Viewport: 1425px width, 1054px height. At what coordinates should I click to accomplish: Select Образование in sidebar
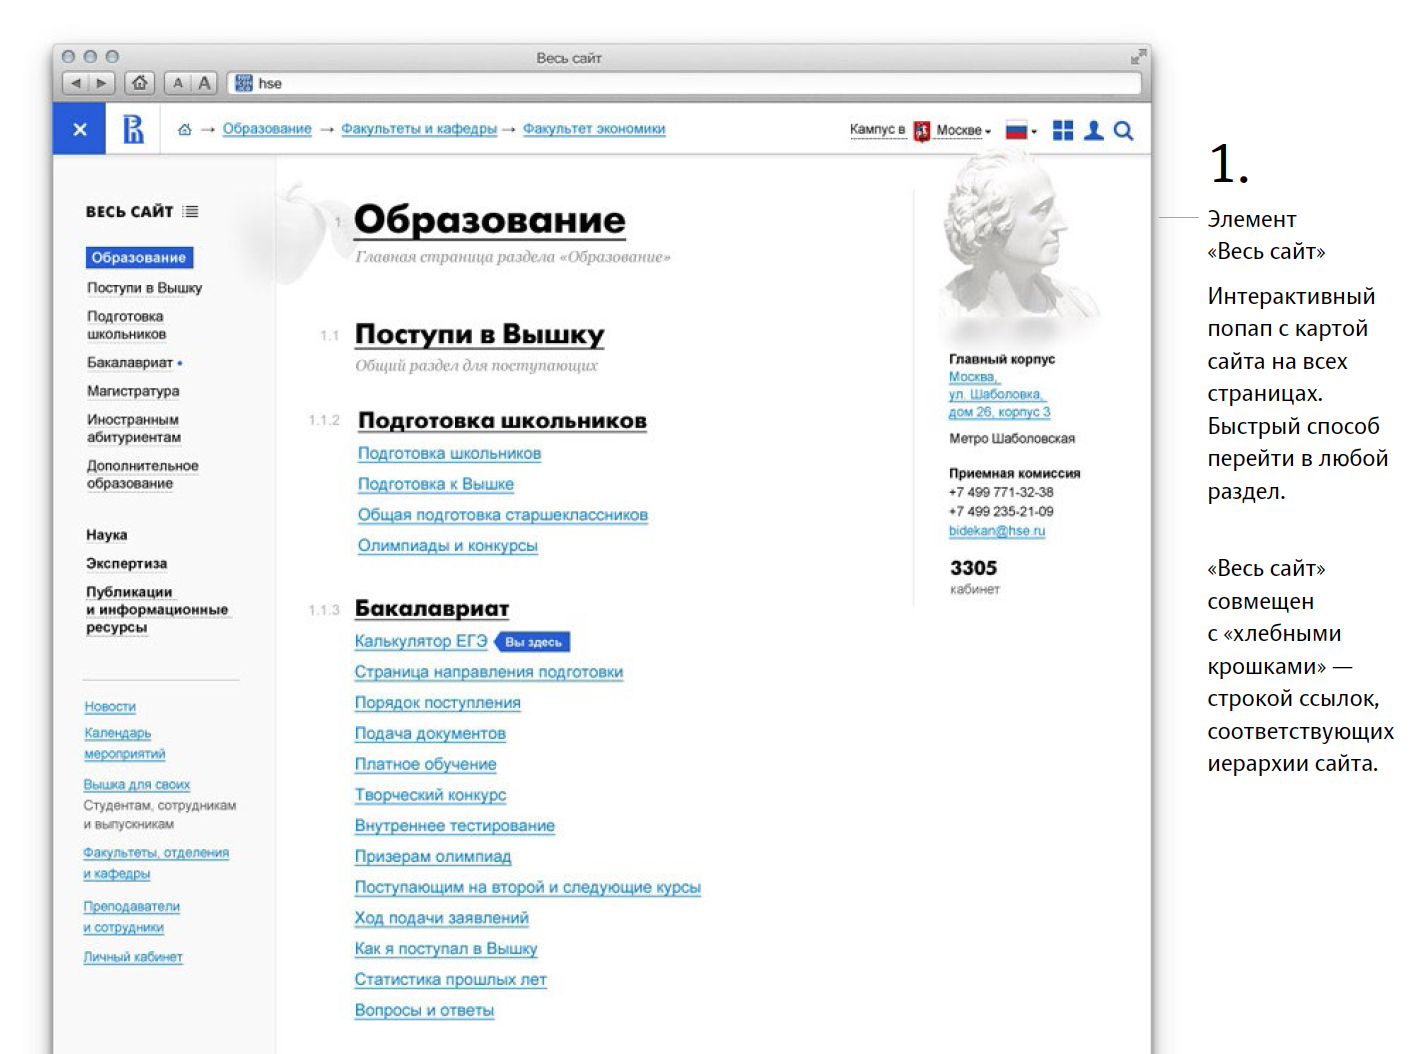[x=139, y=258]
